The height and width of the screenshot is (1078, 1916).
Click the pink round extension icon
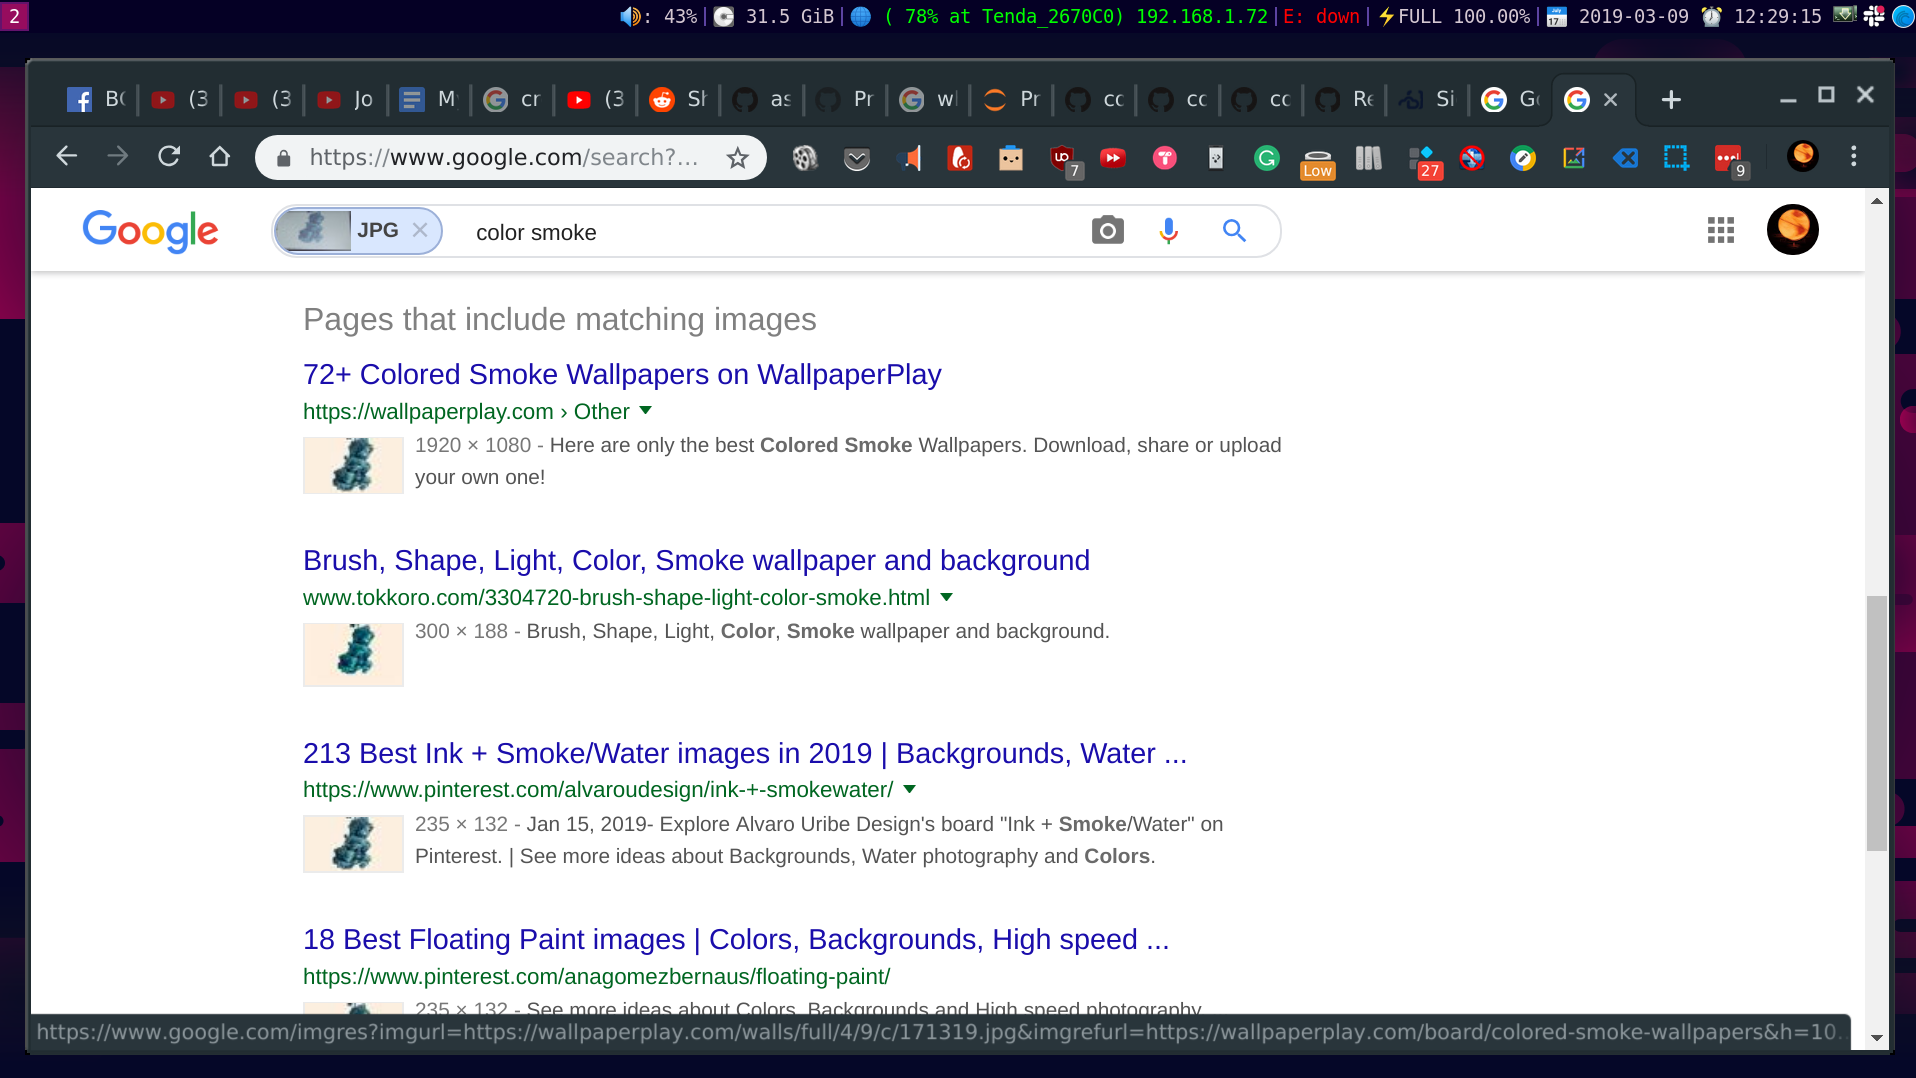pos(1165,158)
